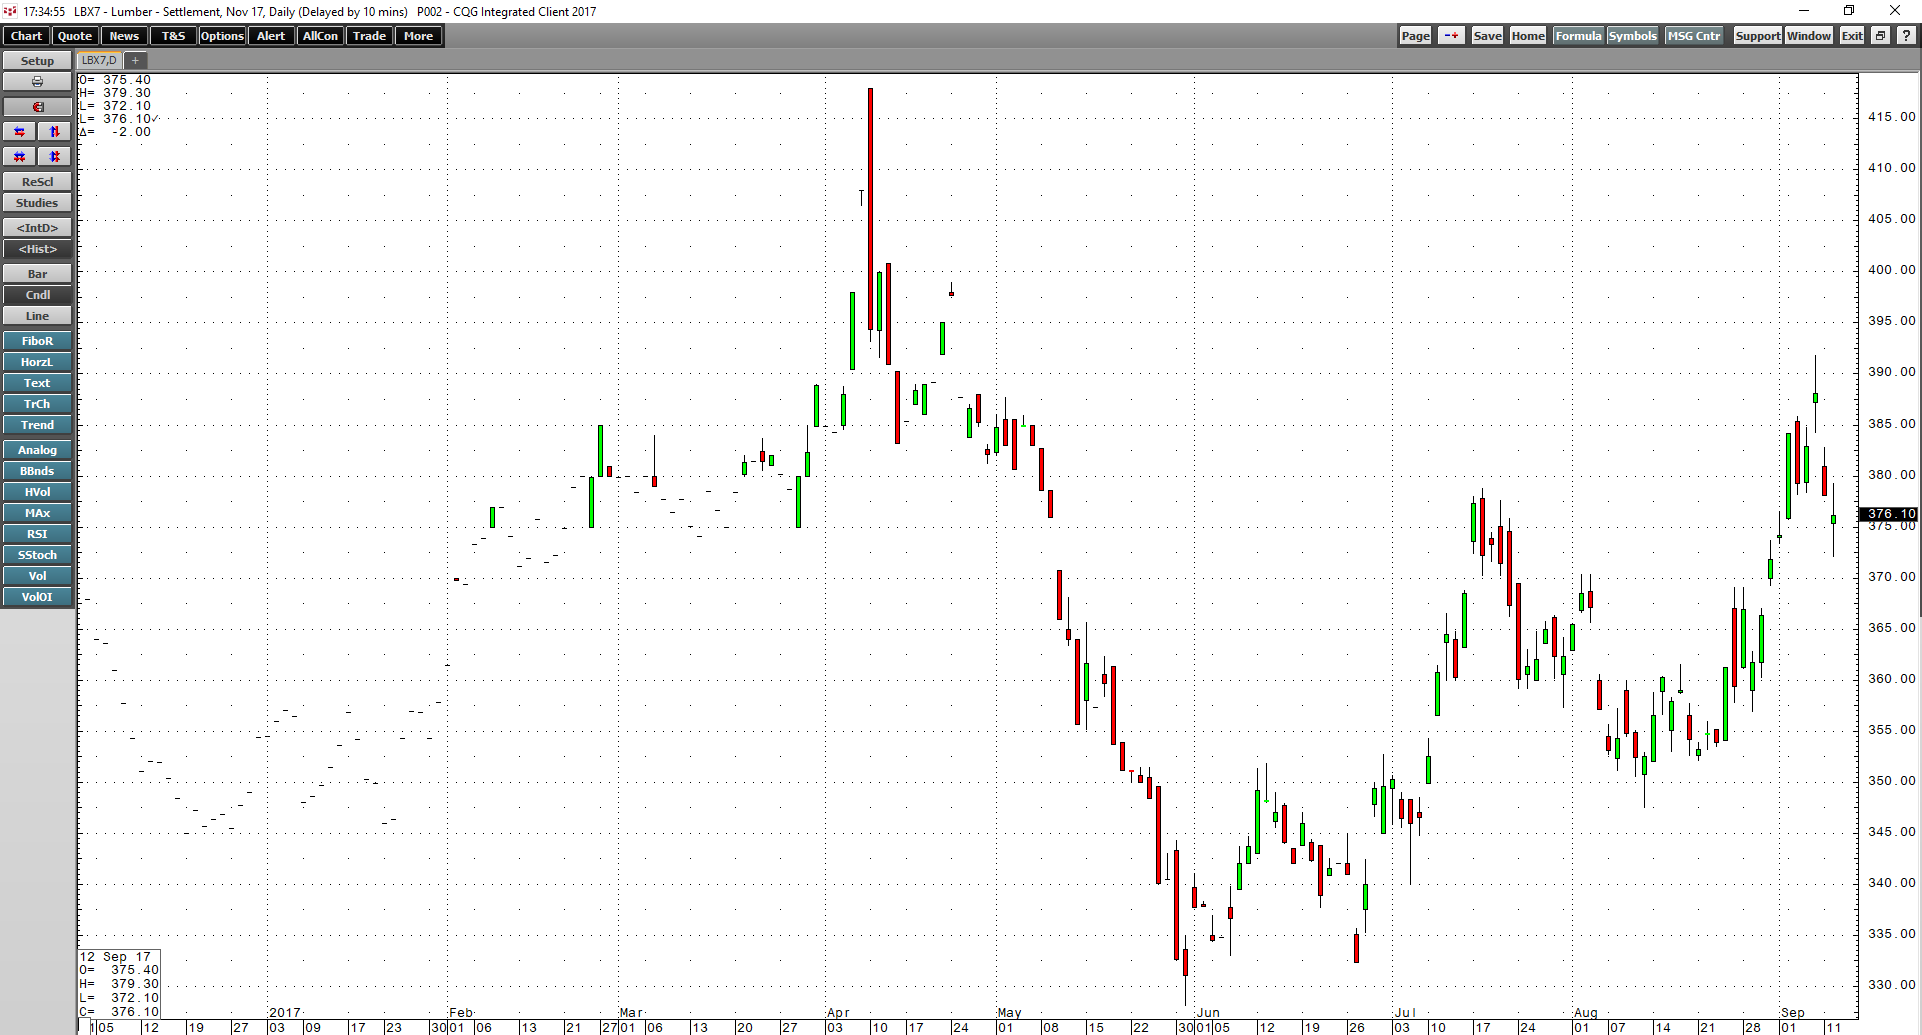
Task: Select the TrCh trend channel tool
Action: (x=37, y=404)
